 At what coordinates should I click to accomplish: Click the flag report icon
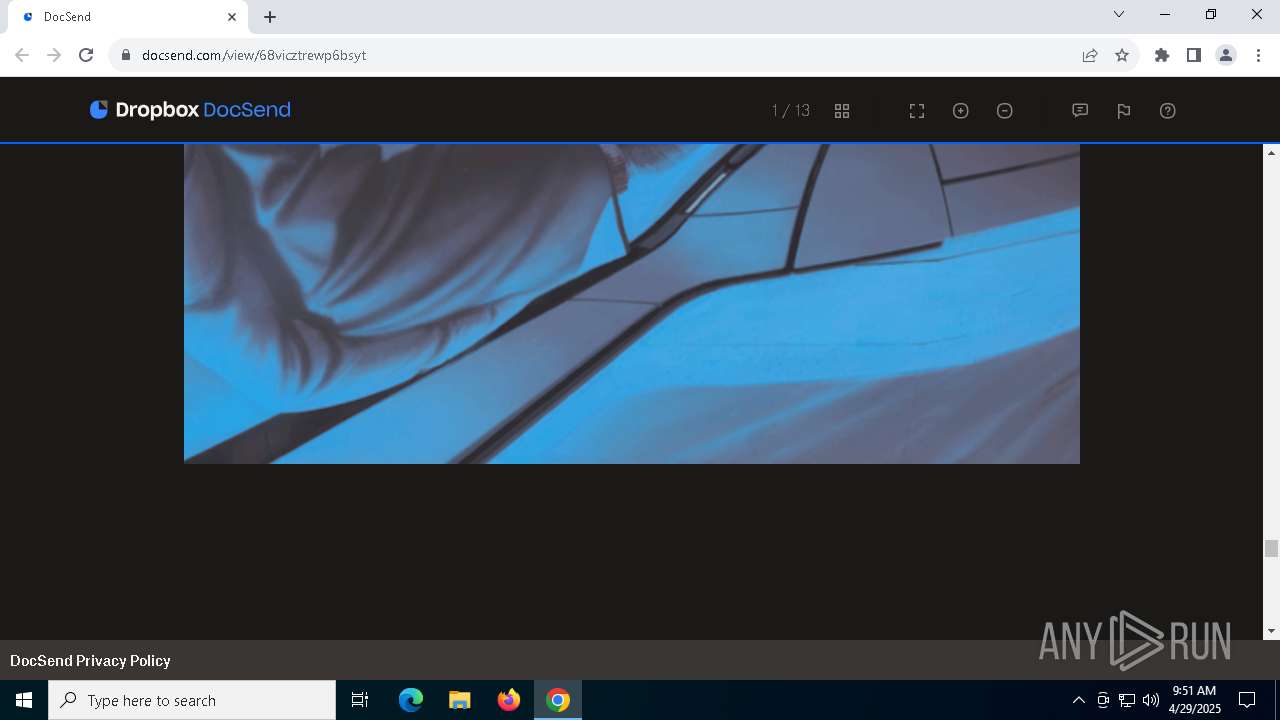pos(1124,111)
